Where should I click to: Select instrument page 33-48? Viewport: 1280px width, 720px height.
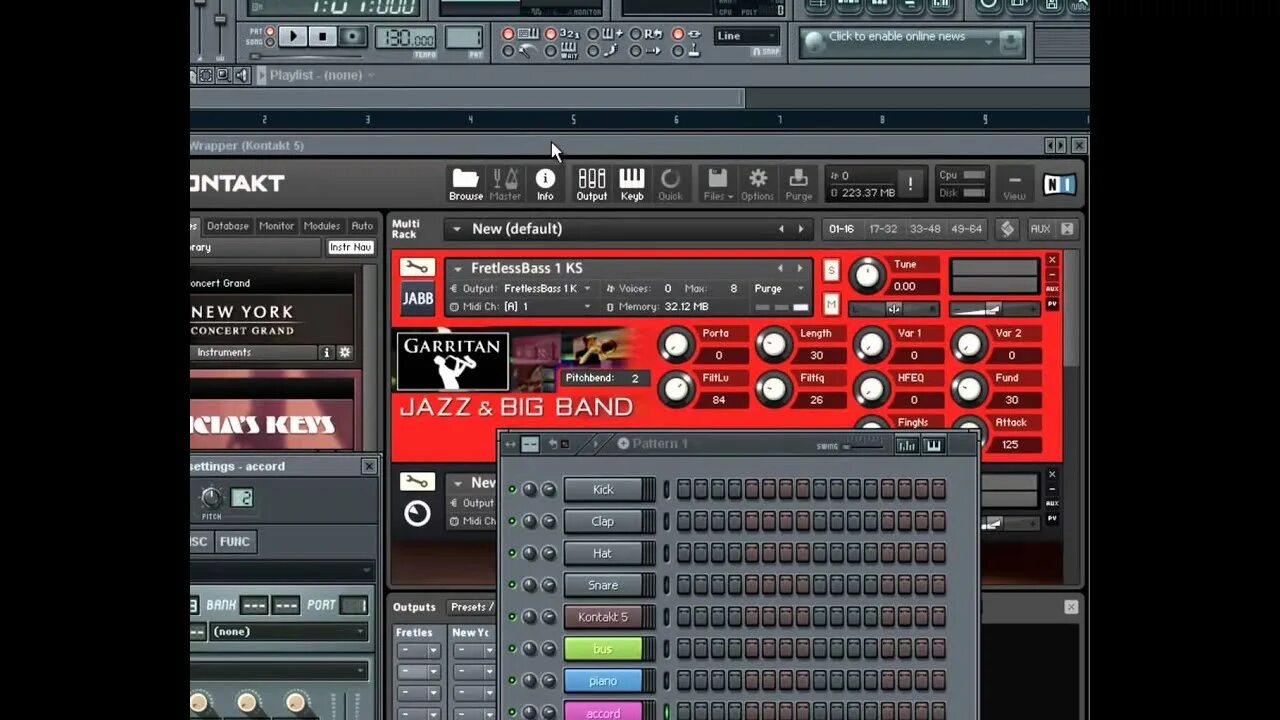pos(925,229)
